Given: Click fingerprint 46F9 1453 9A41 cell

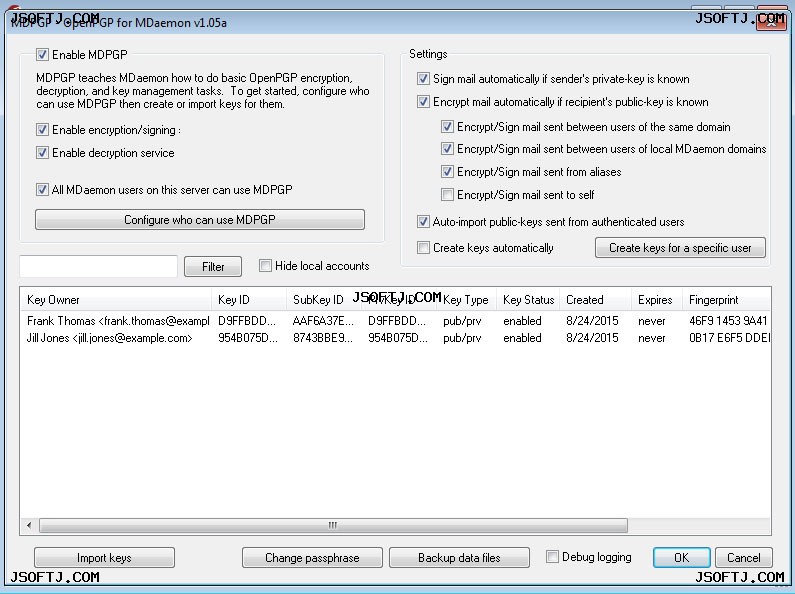Looking at the screenshot, I should click(x=728, y=321).
